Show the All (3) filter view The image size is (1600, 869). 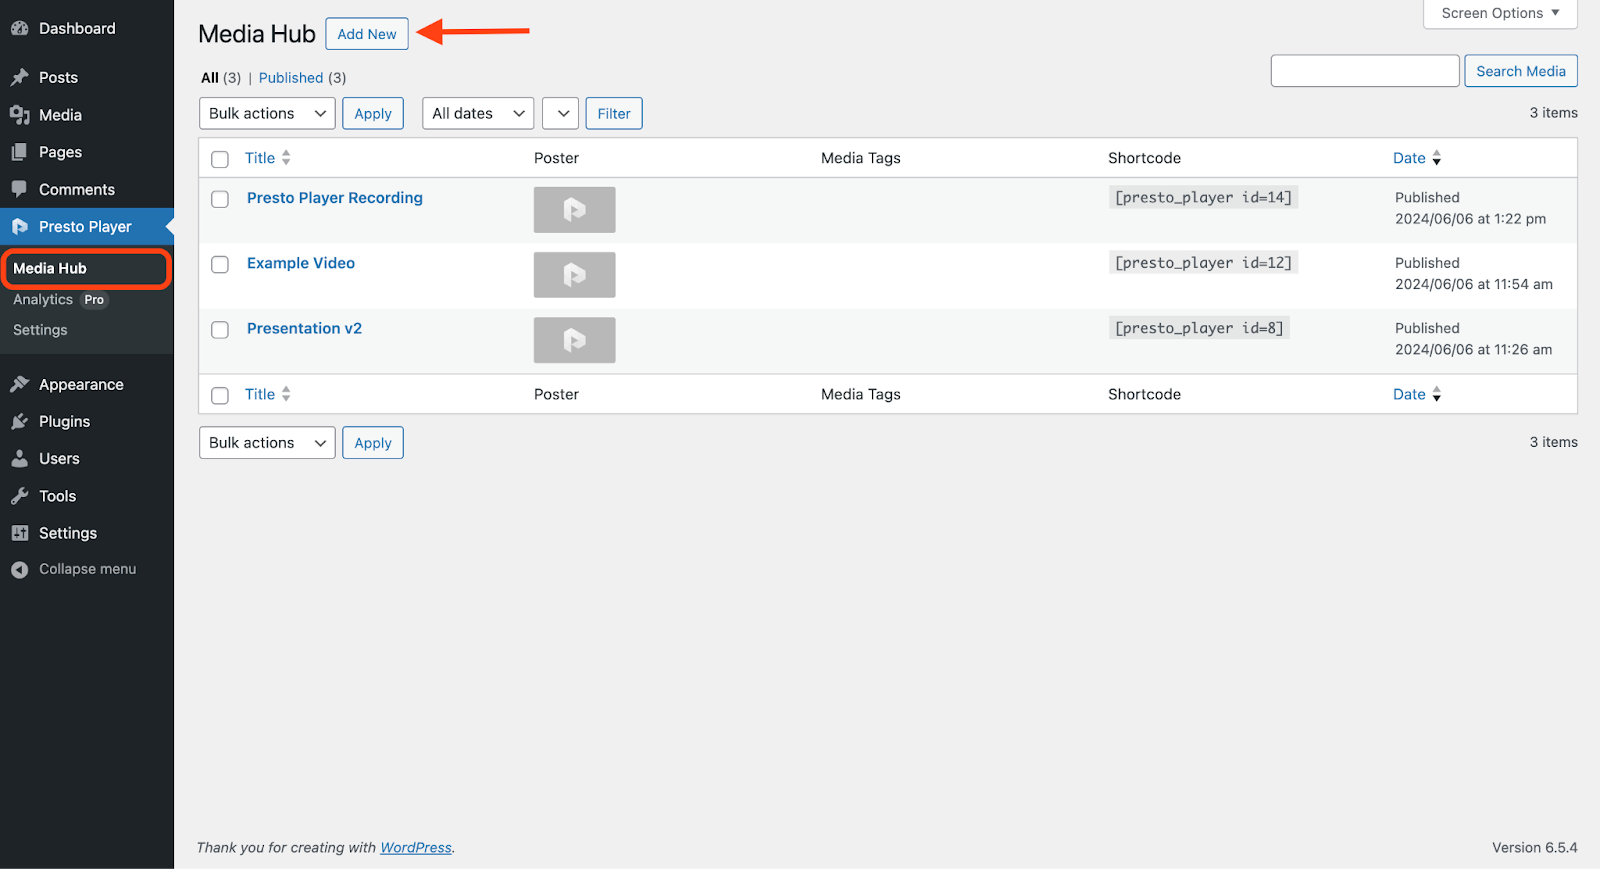221,78
